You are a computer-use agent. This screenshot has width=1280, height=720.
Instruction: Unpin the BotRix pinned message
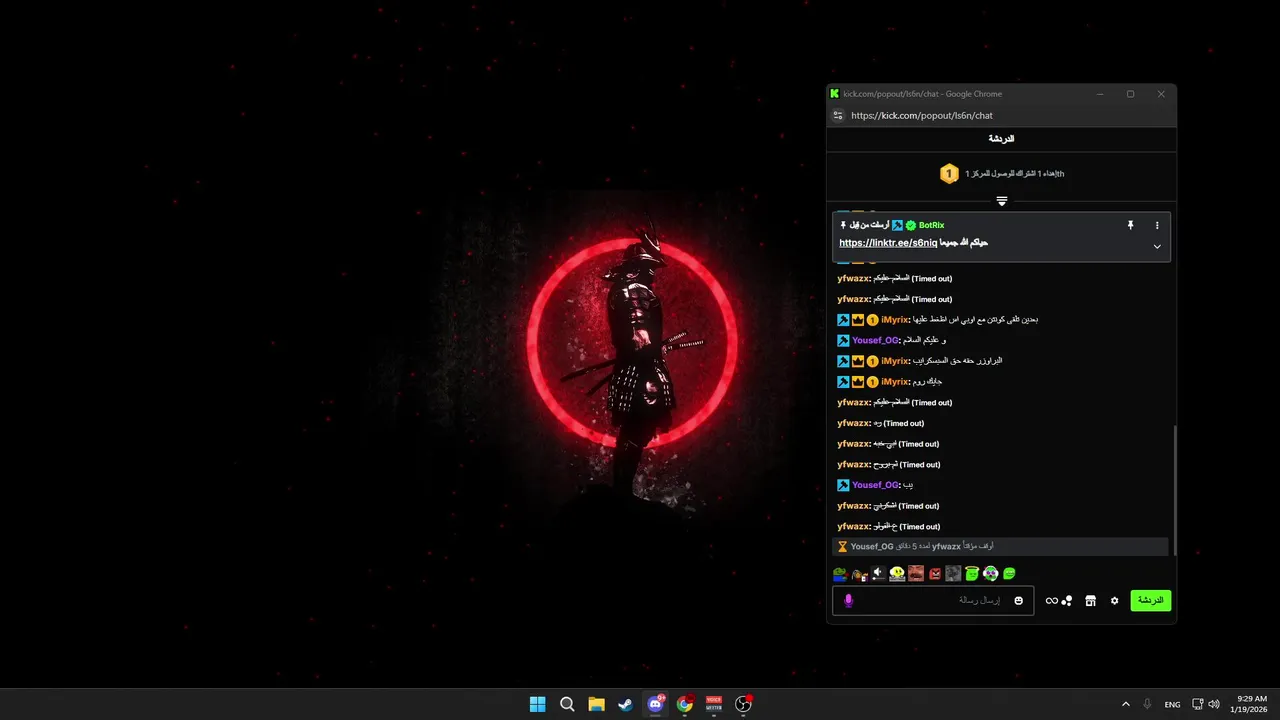tap(1131, 226)
